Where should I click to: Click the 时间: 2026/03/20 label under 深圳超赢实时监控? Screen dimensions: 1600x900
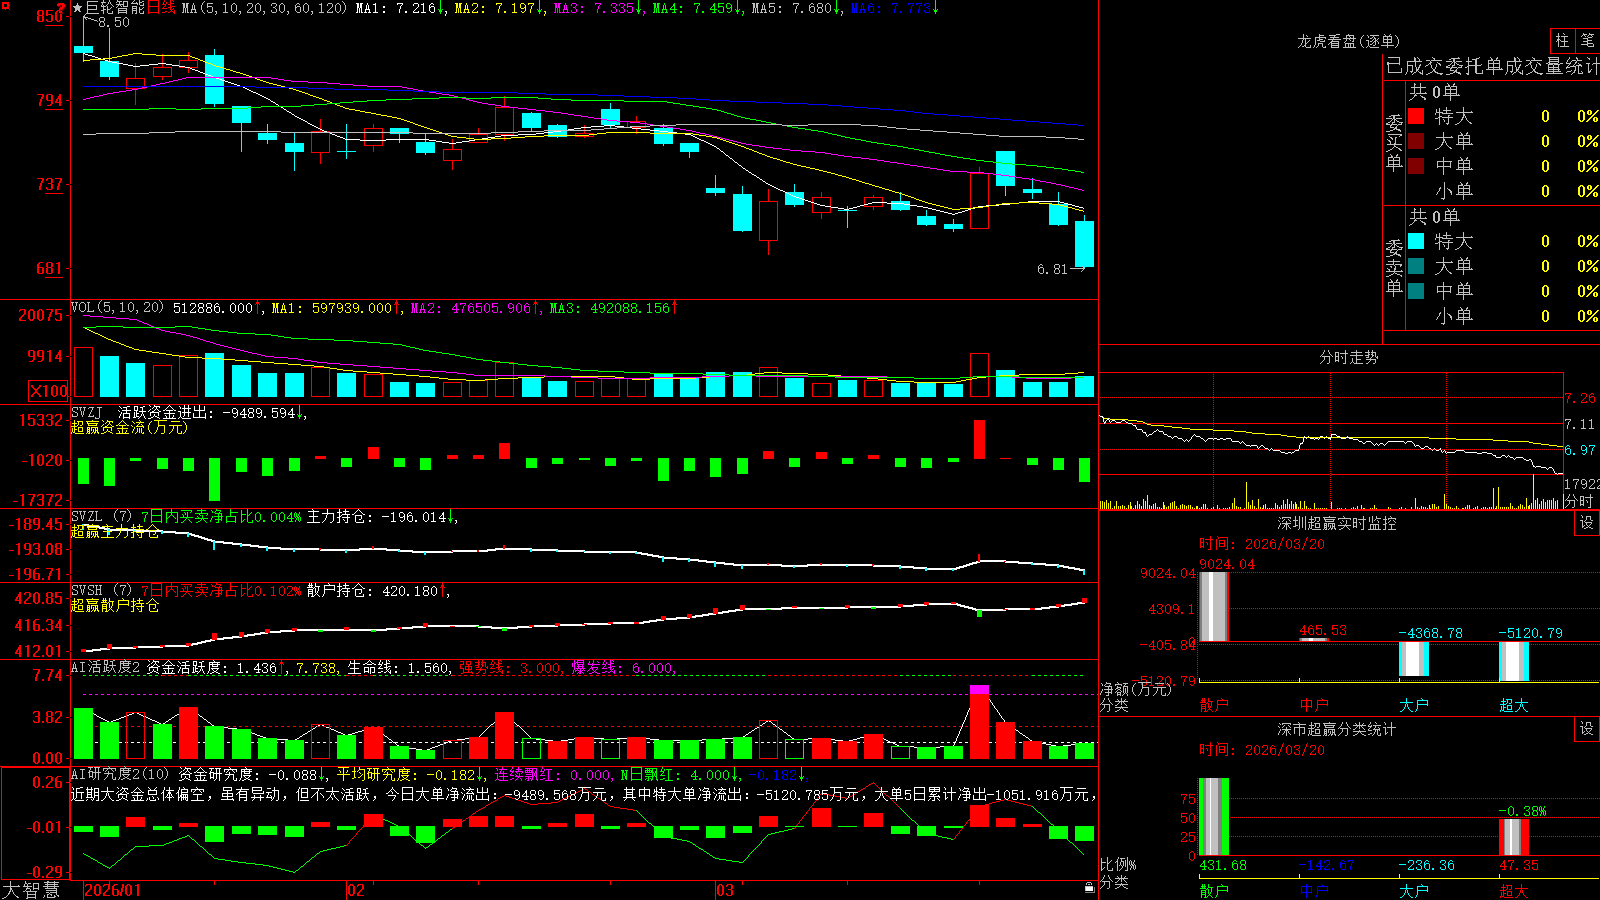(x=1261, y=544)
